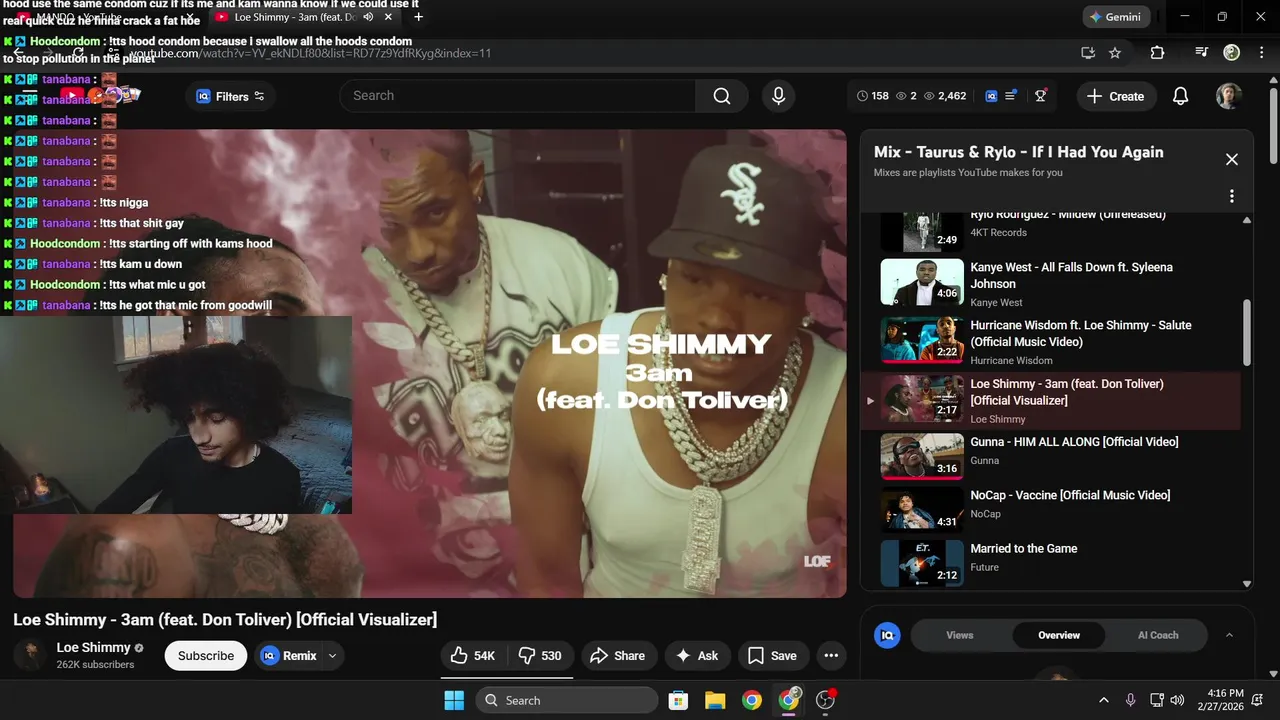Open a new tab with plus

(x=418, y=17)
